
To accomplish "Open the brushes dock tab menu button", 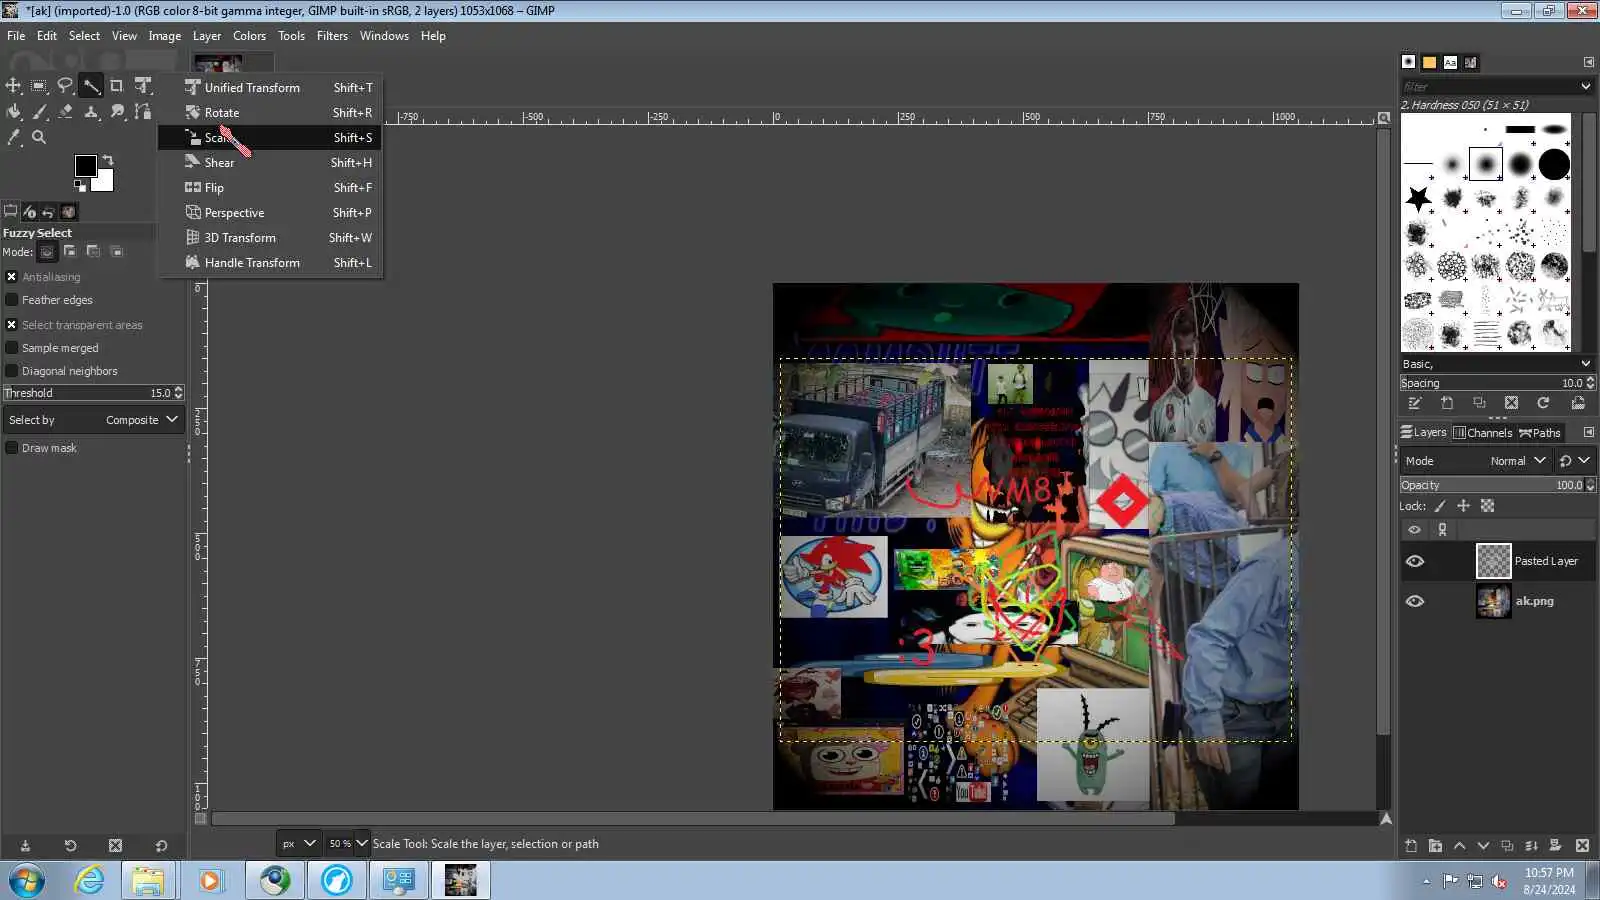I will (x=1588, y=62).
